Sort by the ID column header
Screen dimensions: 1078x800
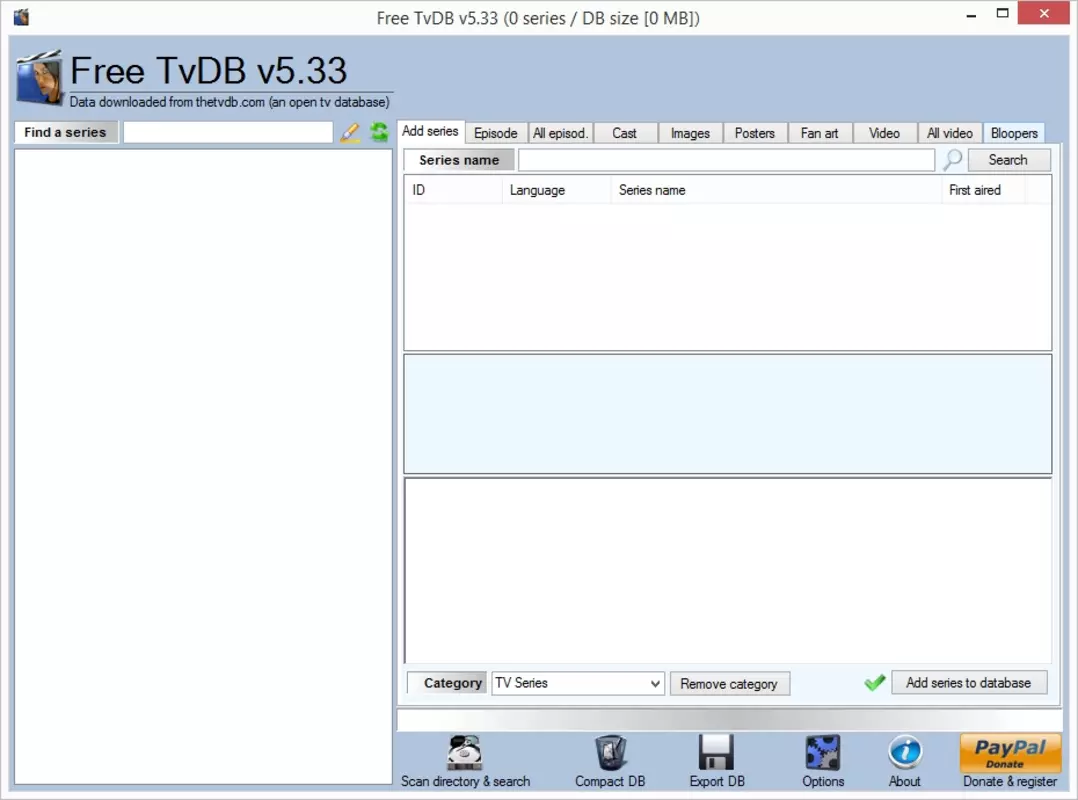[x=453, y=190]
